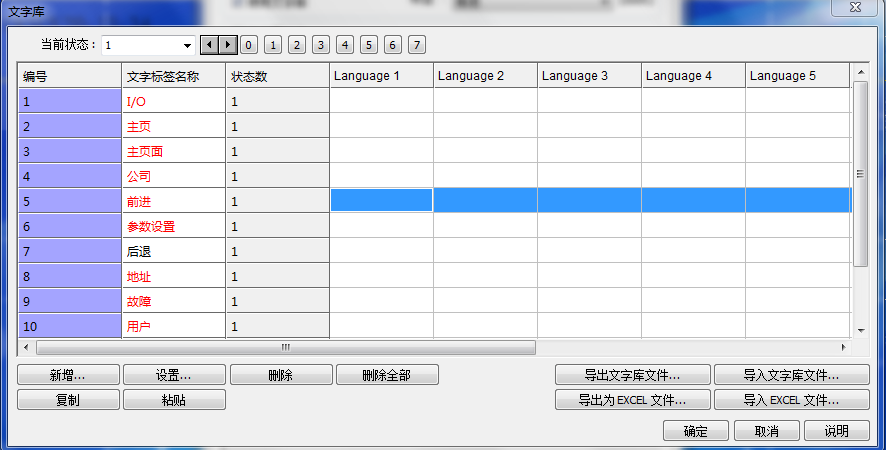
Task: Select the Language 1 column header
Action: click(x=381, y=76)
